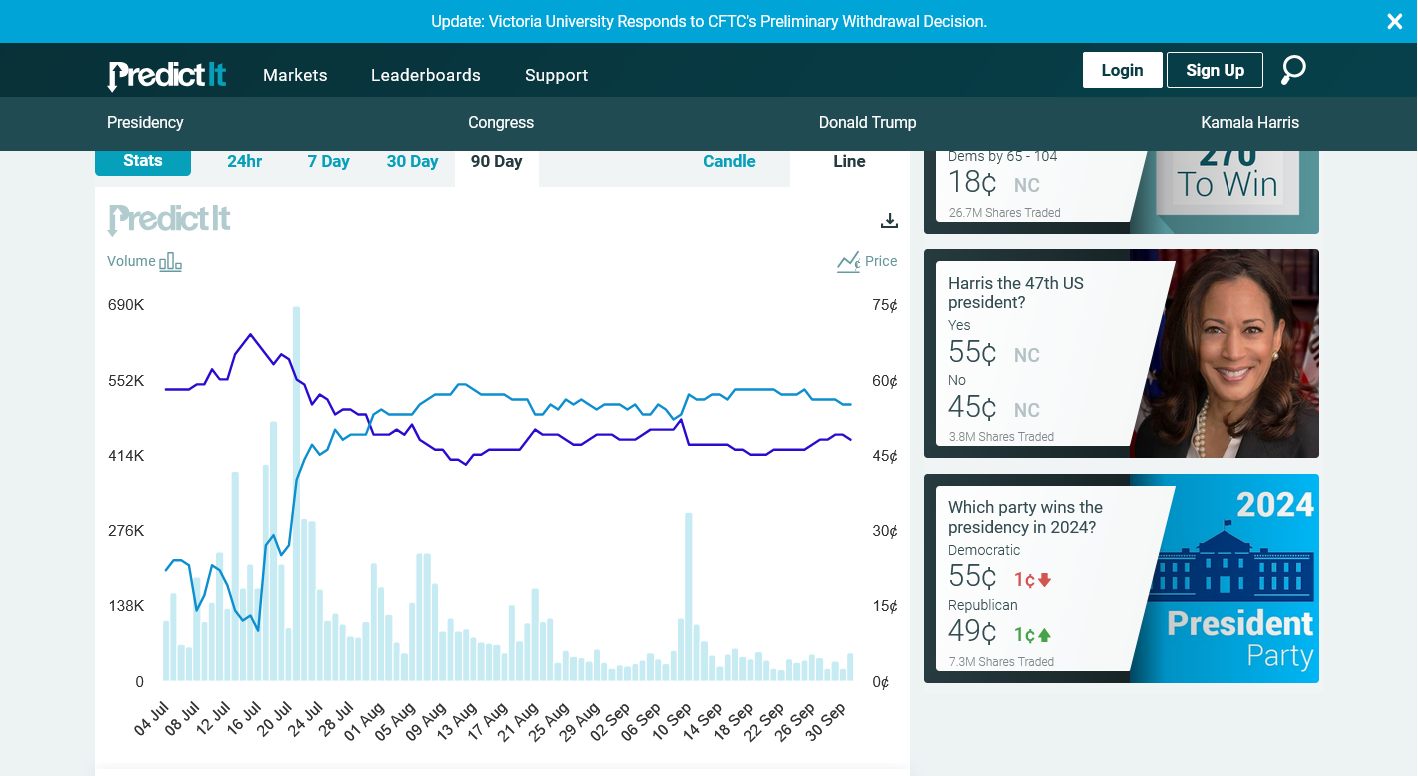Open search with magnifying glass icon
The height and width of the screenshot is (776, 1418).
coord(1293,70)
